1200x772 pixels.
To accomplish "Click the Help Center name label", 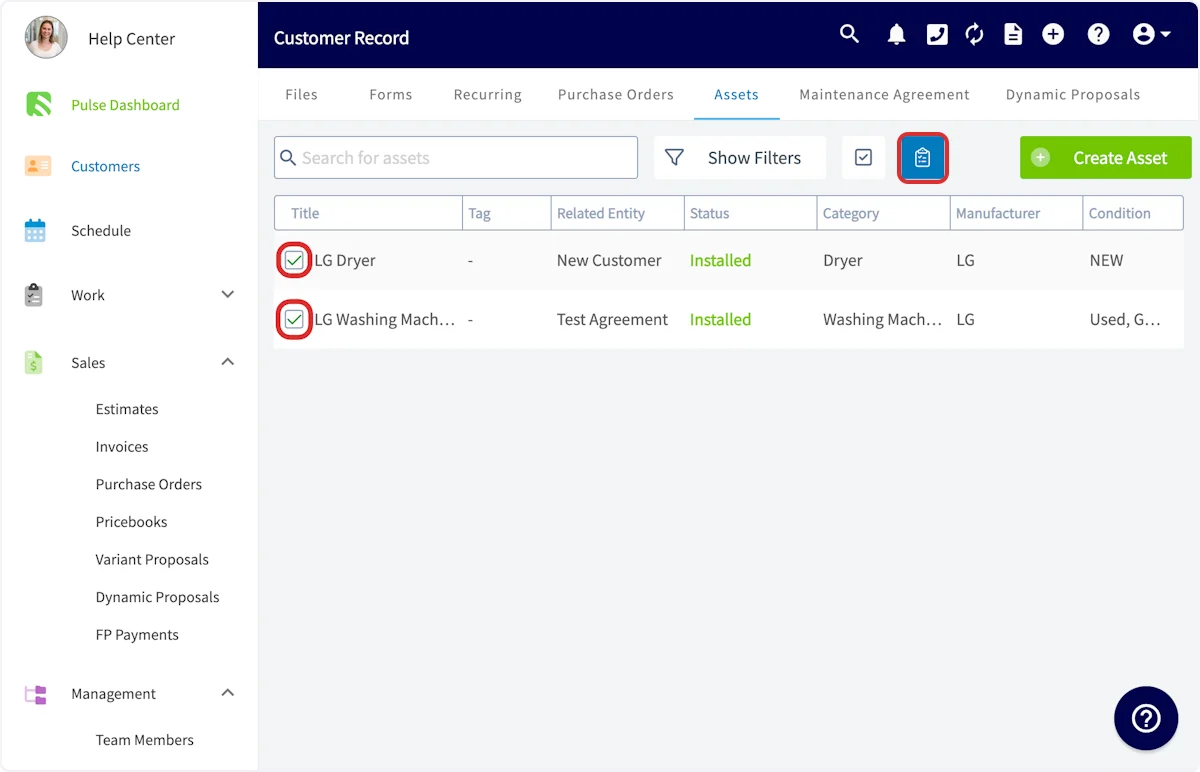I will point(131,39).
